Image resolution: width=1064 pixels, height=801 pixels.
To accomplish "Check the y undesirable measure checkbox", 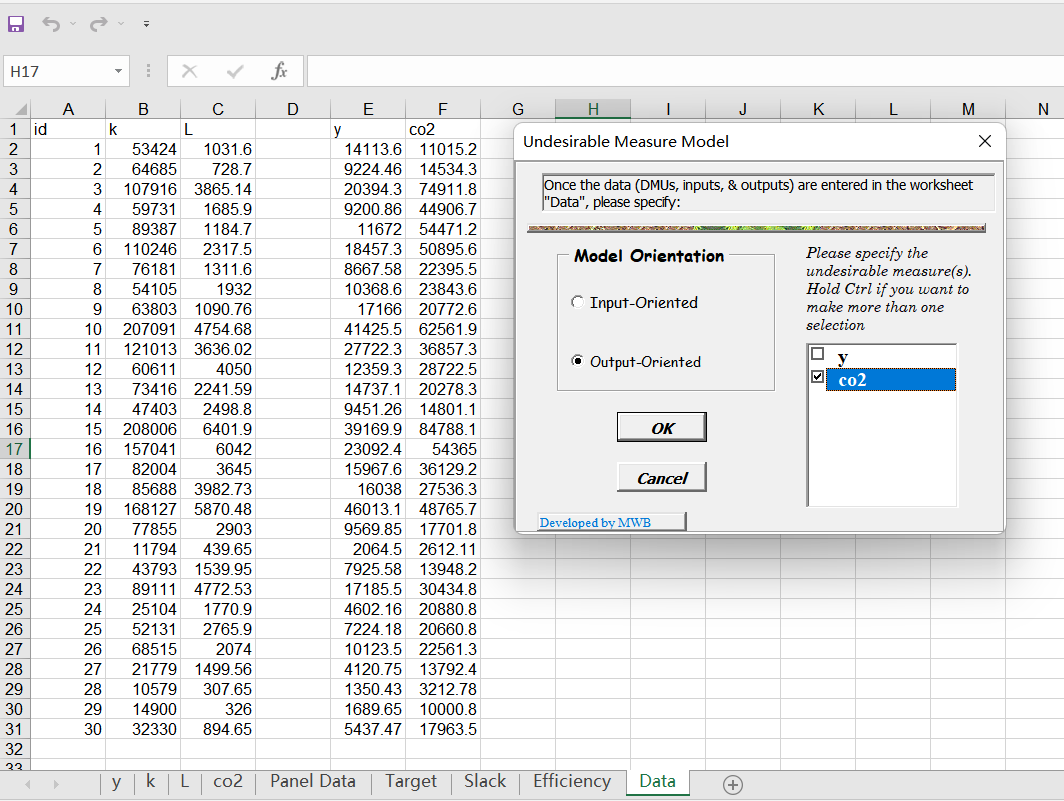I will point(818,355).
